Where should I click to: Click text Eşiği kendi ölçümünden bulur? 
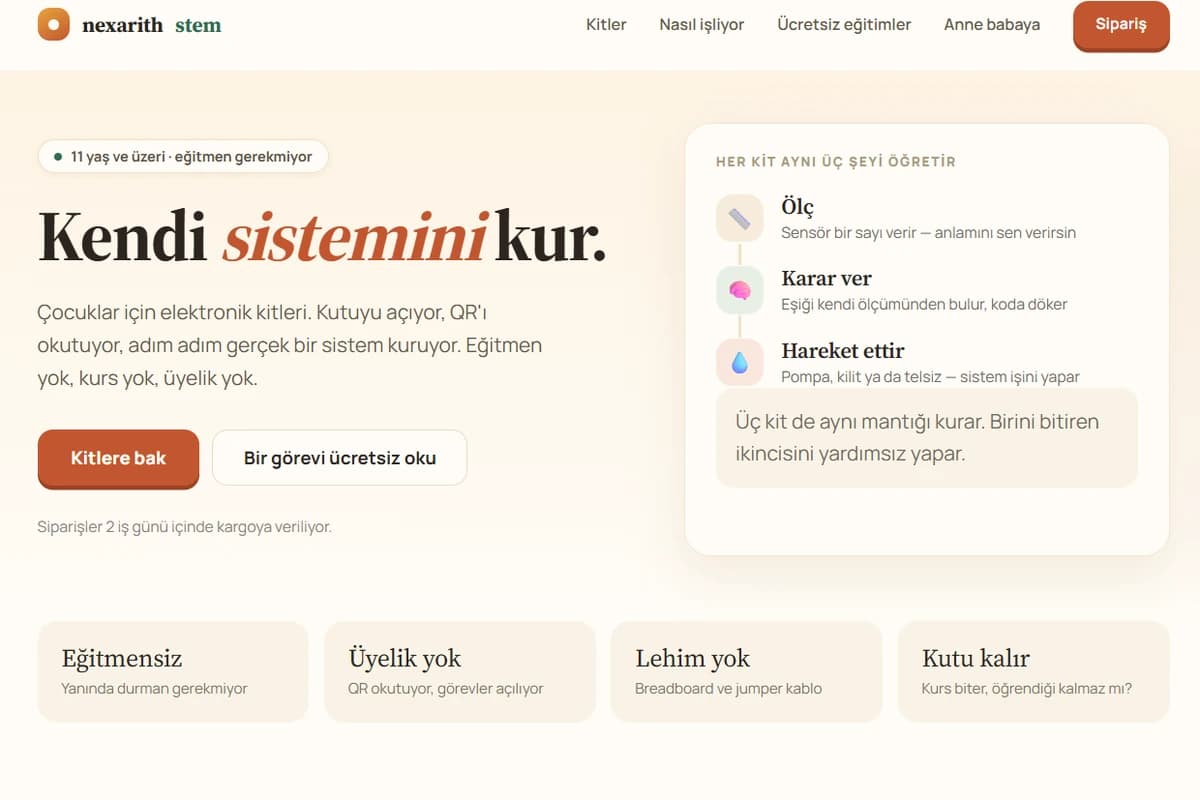click(x=924, y=304)
